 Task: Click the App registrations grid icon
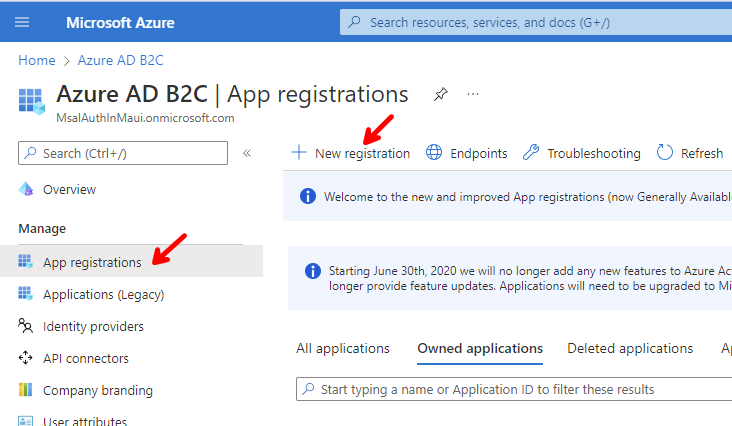25,262
